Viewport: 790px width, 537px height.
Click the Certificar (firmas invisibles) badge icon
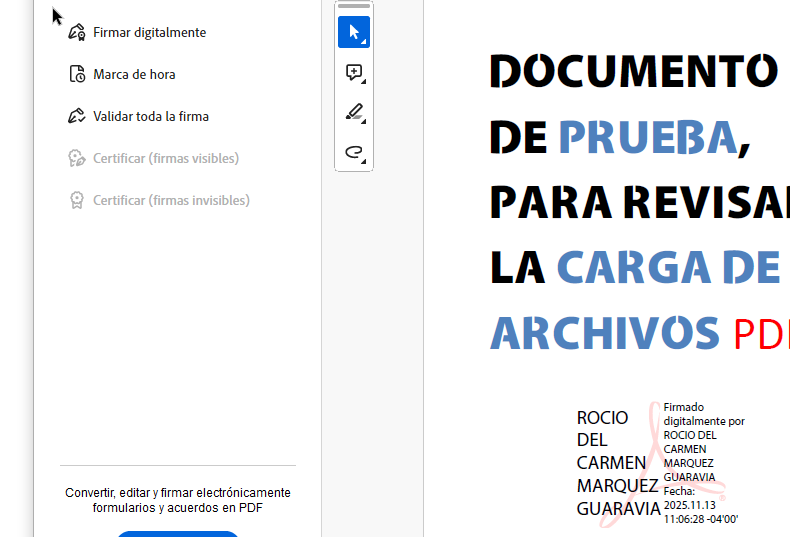pyautogui.click(x=77, y=200)
